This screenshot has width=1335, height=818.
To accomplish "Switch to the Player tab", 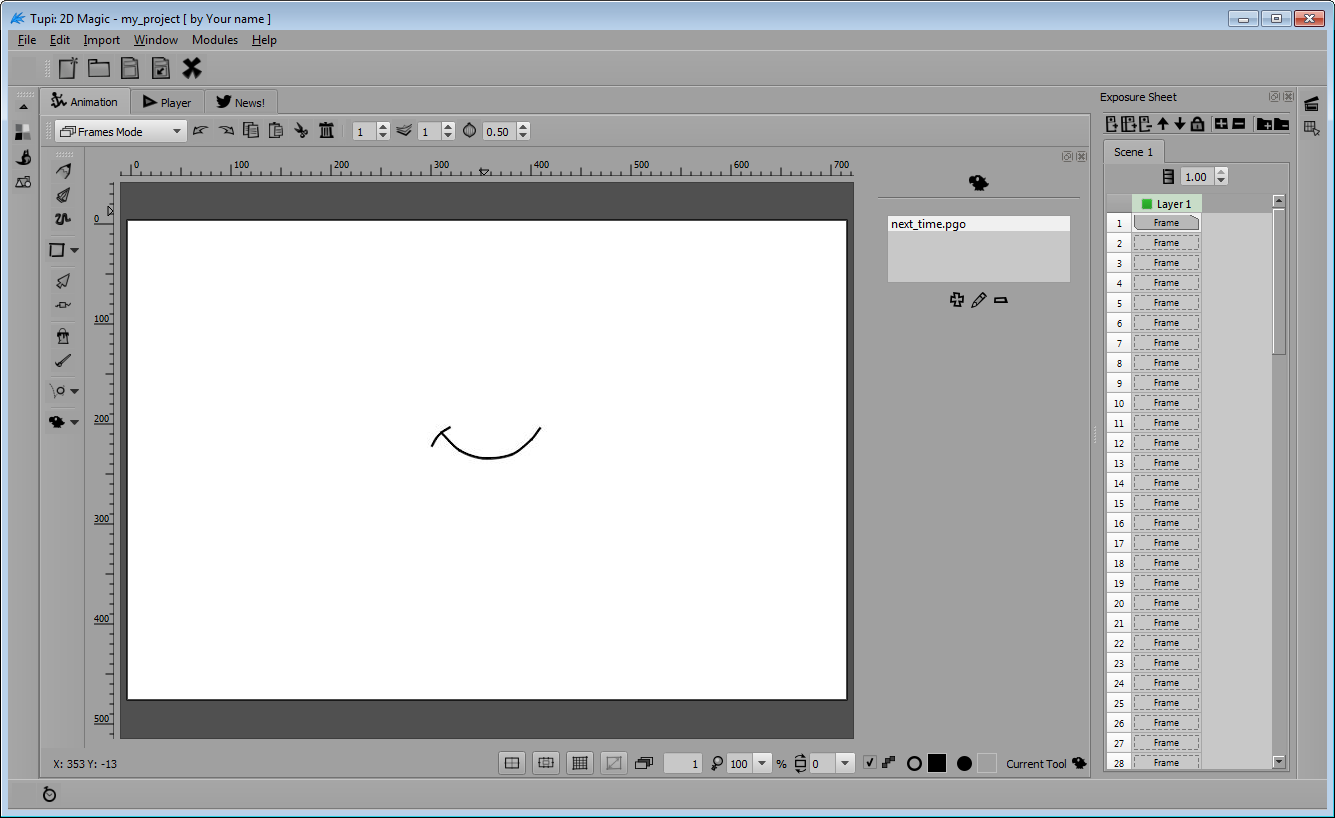I will pos(167,102).
